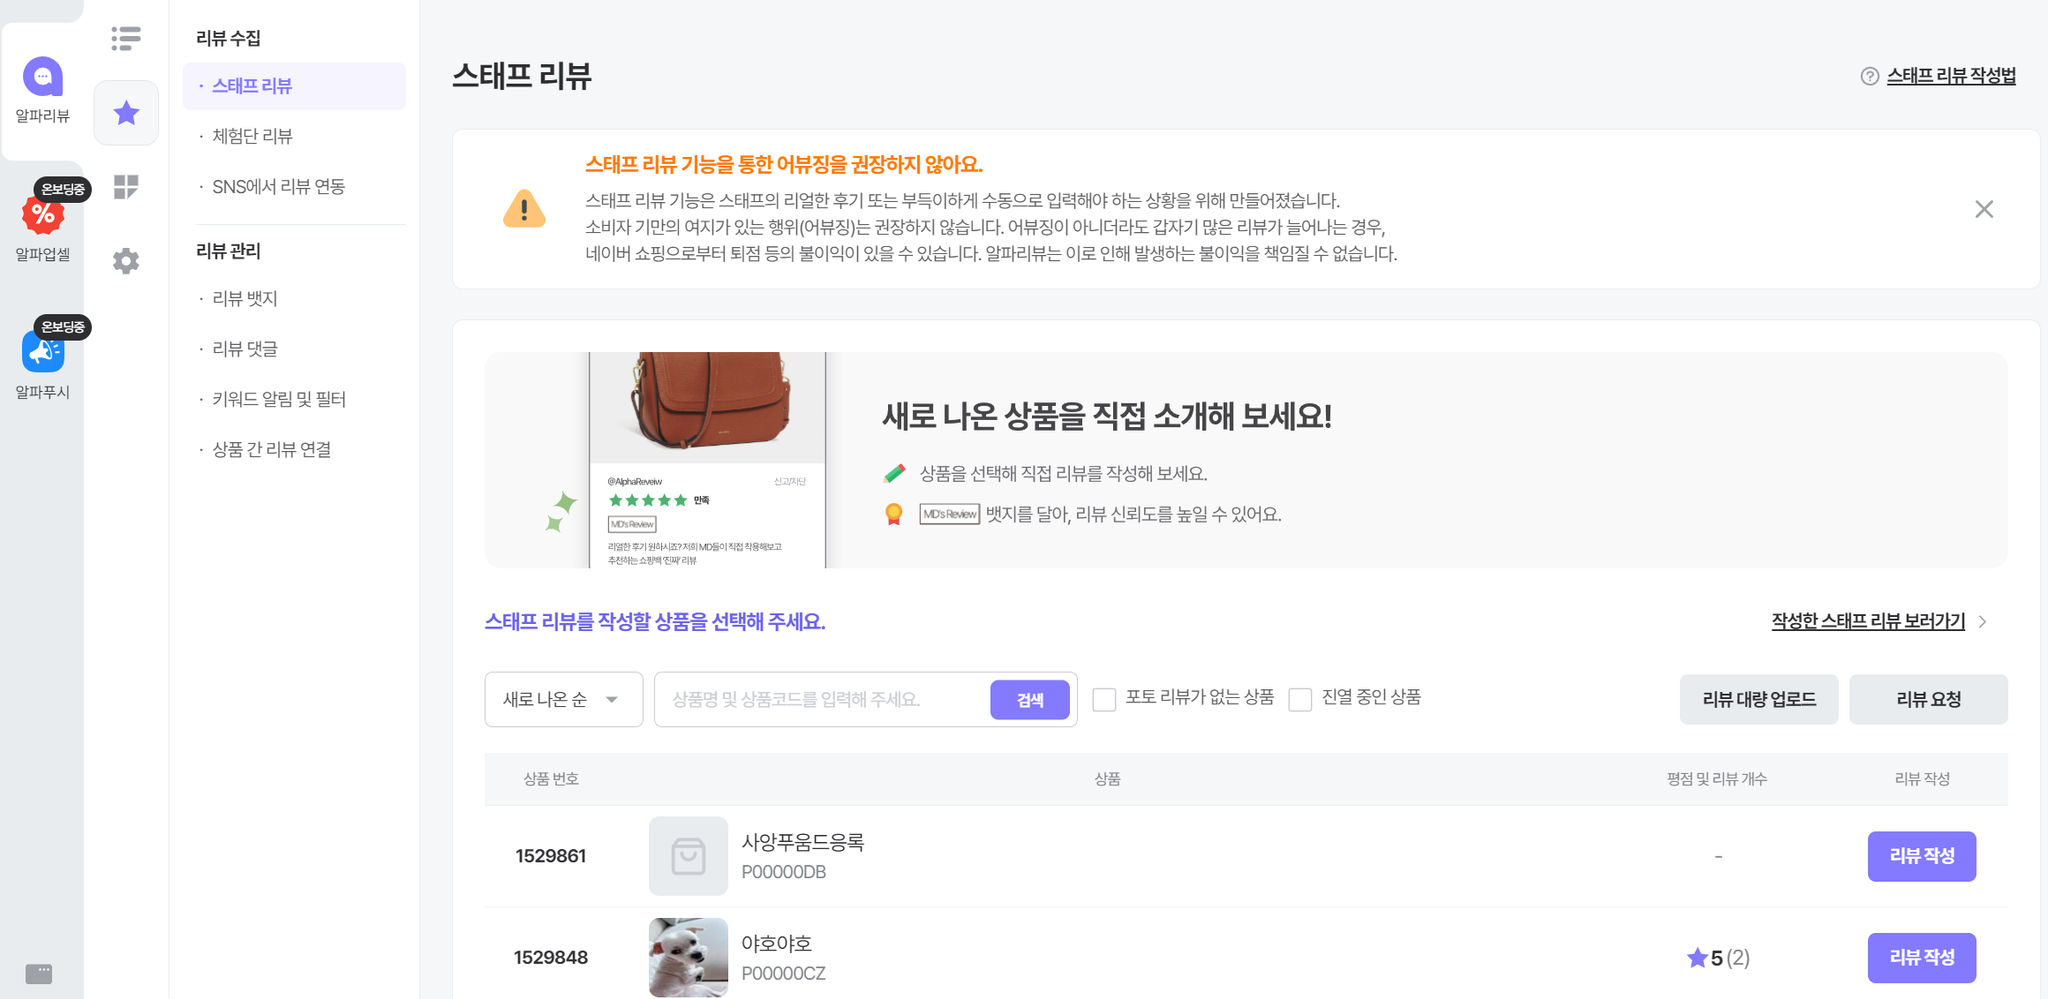
Task: Open the settings gear sidebar icon
Action: pos(126,261)
